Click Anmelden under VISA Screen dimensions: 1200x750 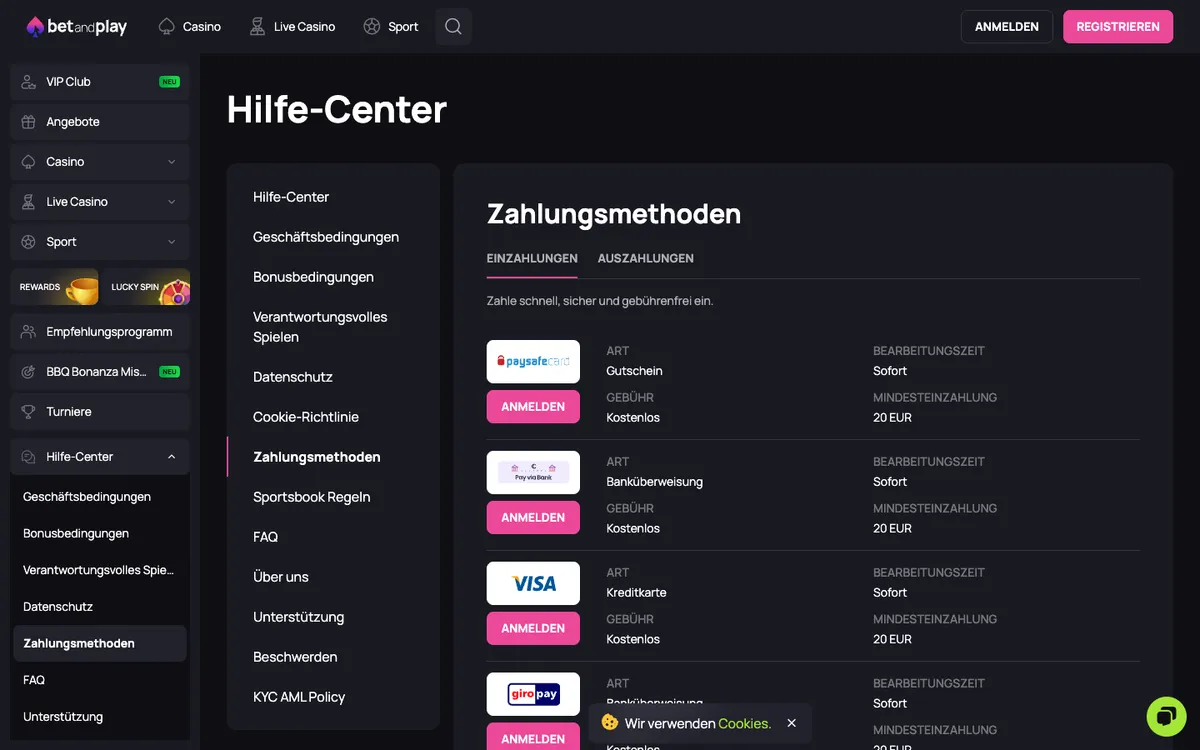(x=533, y=629)
